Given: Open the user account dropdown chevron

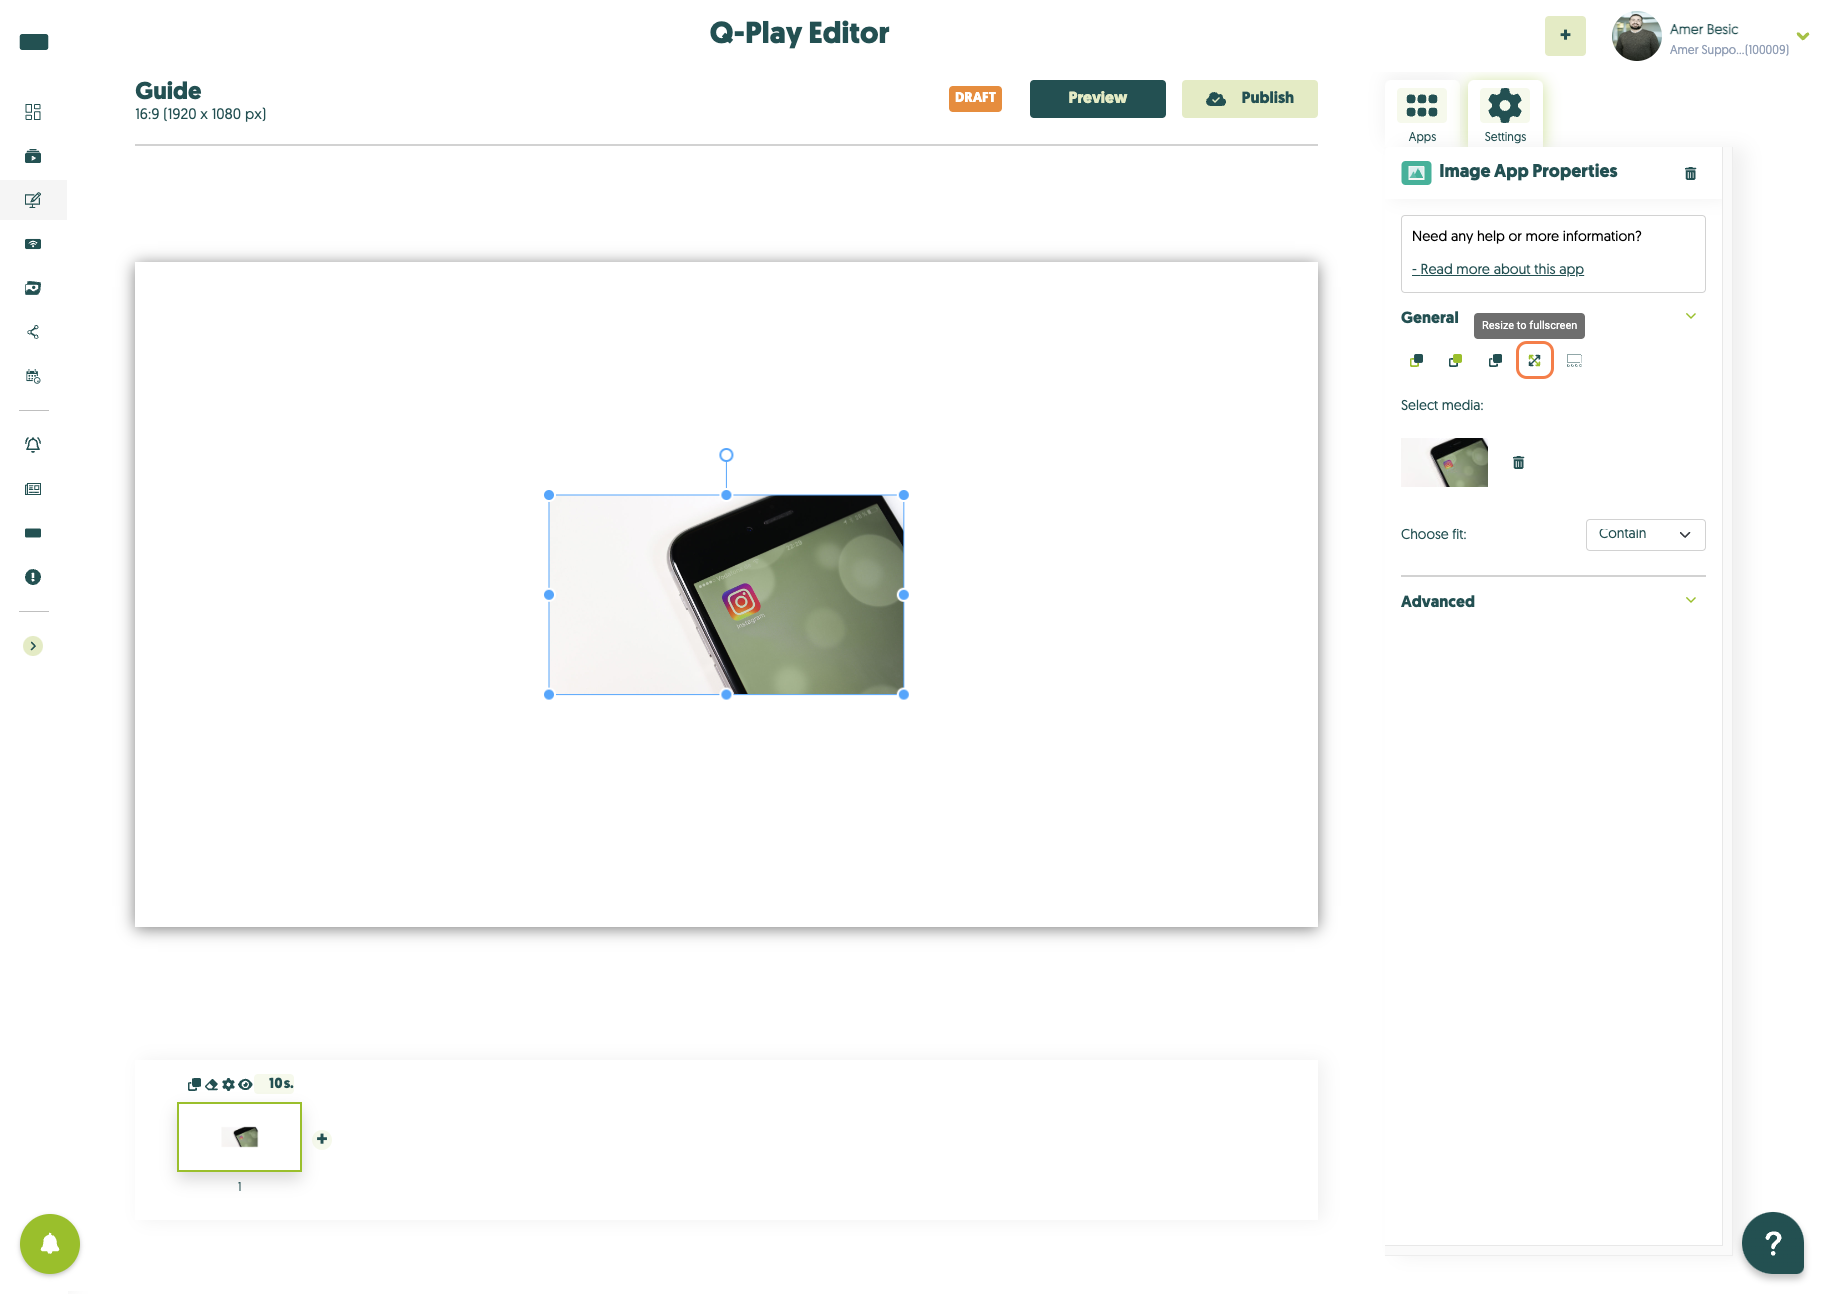Looking at the screenshot, I should [1803, 36].
